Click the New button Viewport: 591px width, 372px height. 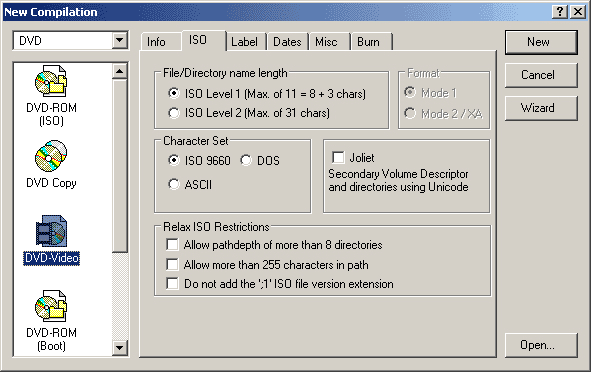pyautogui.click(x=541, y=42)
